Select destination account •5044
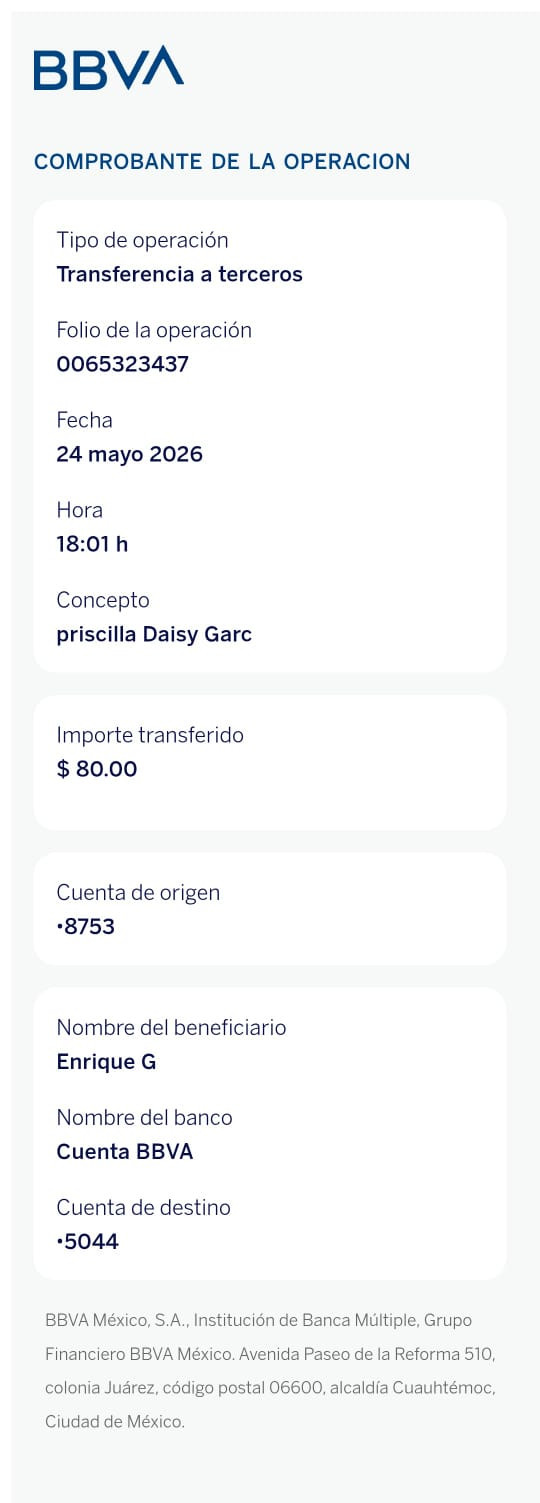 coord(88,1241)
